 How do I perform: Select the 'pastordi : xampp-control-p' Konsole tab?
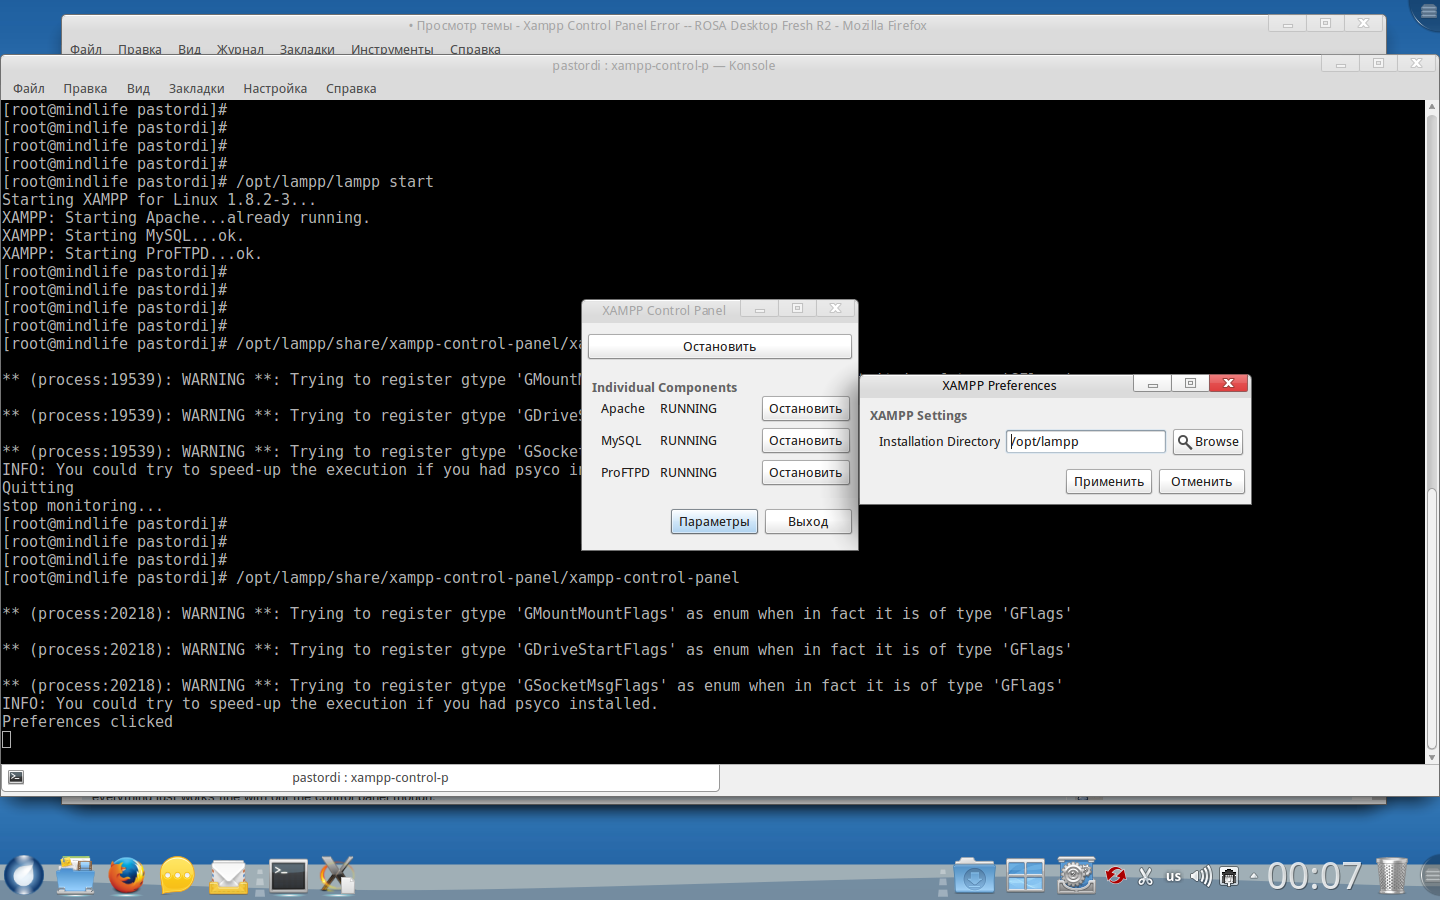click(x=360, y=777)
